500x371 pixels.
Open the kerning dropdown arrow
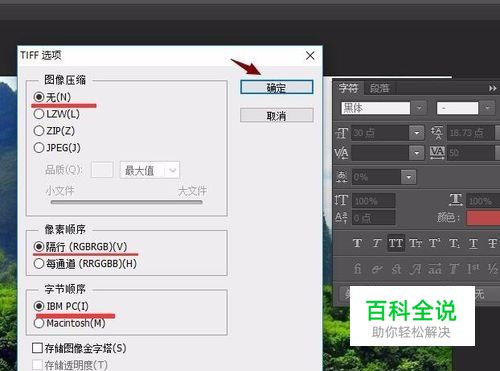point(417,153)
